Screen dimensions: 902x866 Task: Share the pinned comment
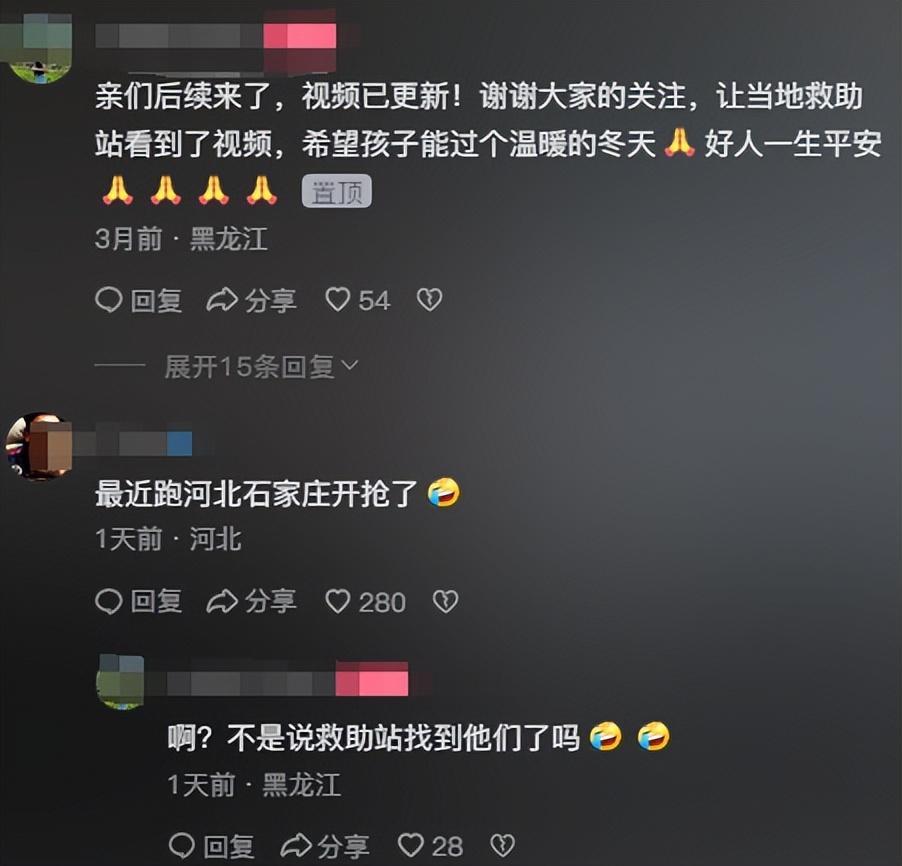coord(251,300)
